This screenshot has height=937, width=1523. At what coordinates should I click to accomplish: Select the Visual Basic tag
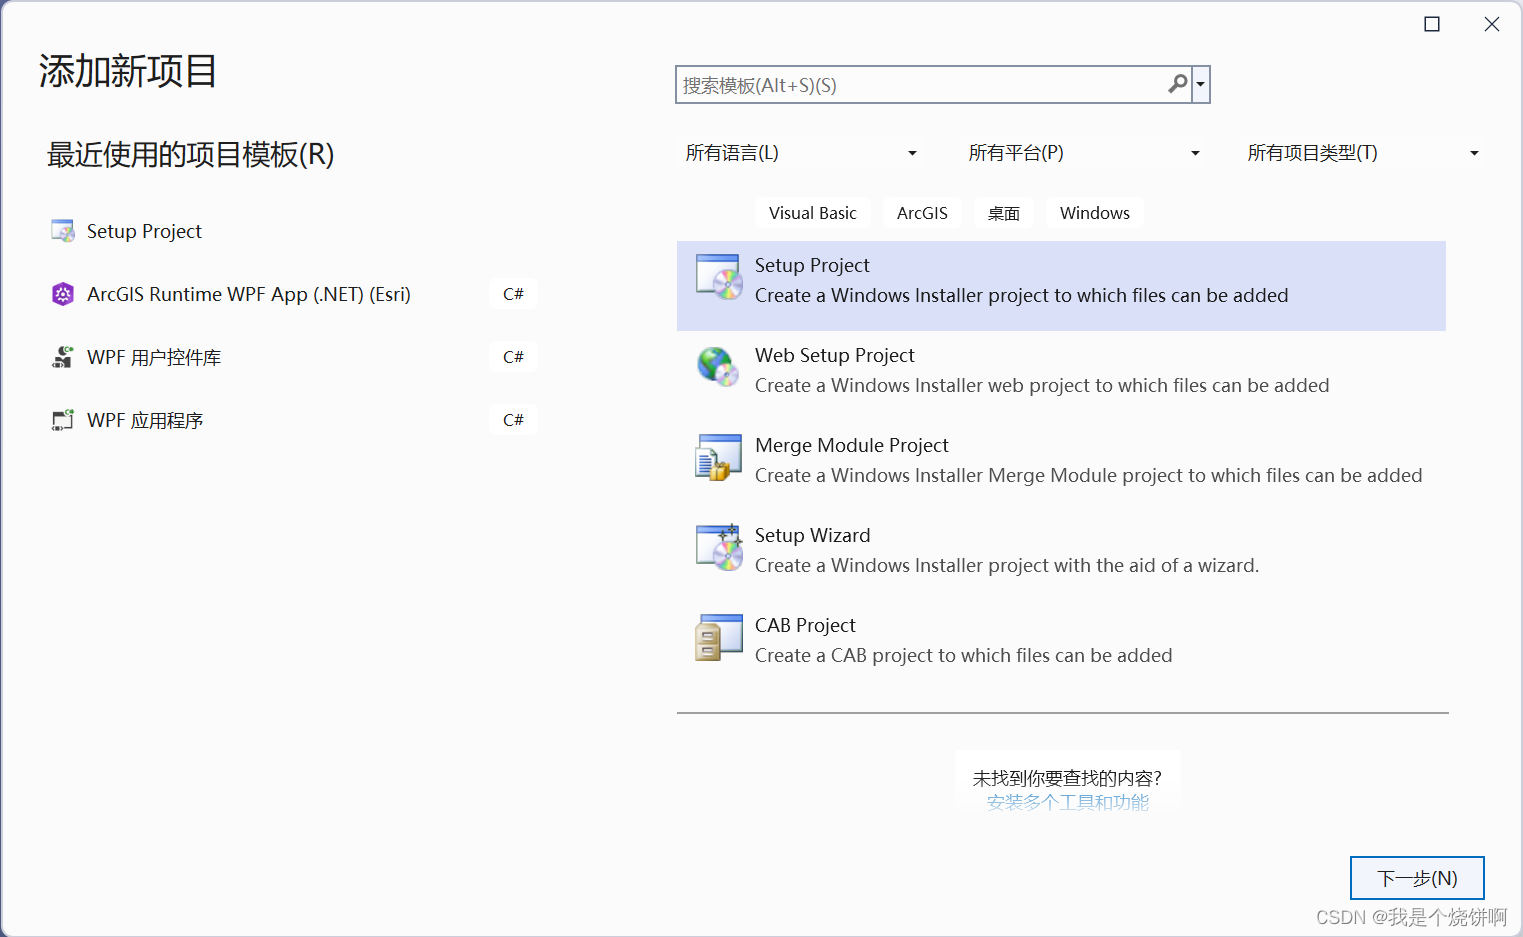812,213
